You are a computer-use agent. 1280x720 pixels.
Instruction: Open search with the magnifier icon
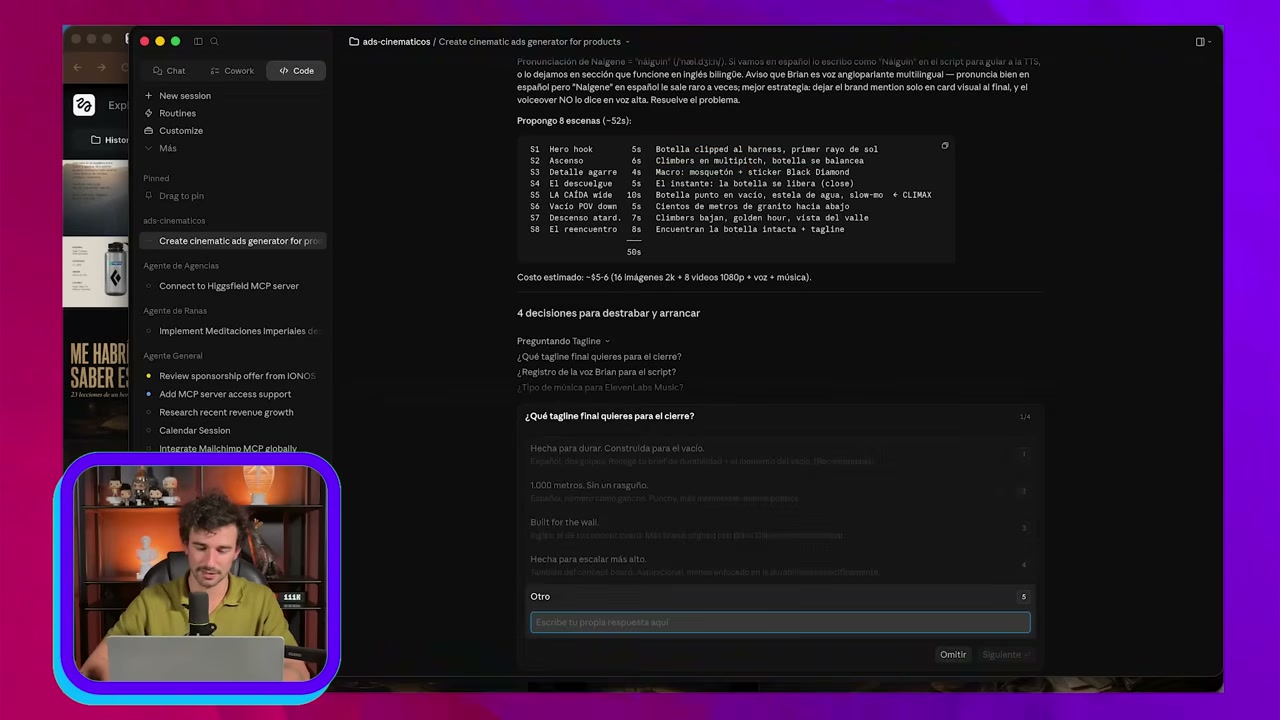point(214,41)
